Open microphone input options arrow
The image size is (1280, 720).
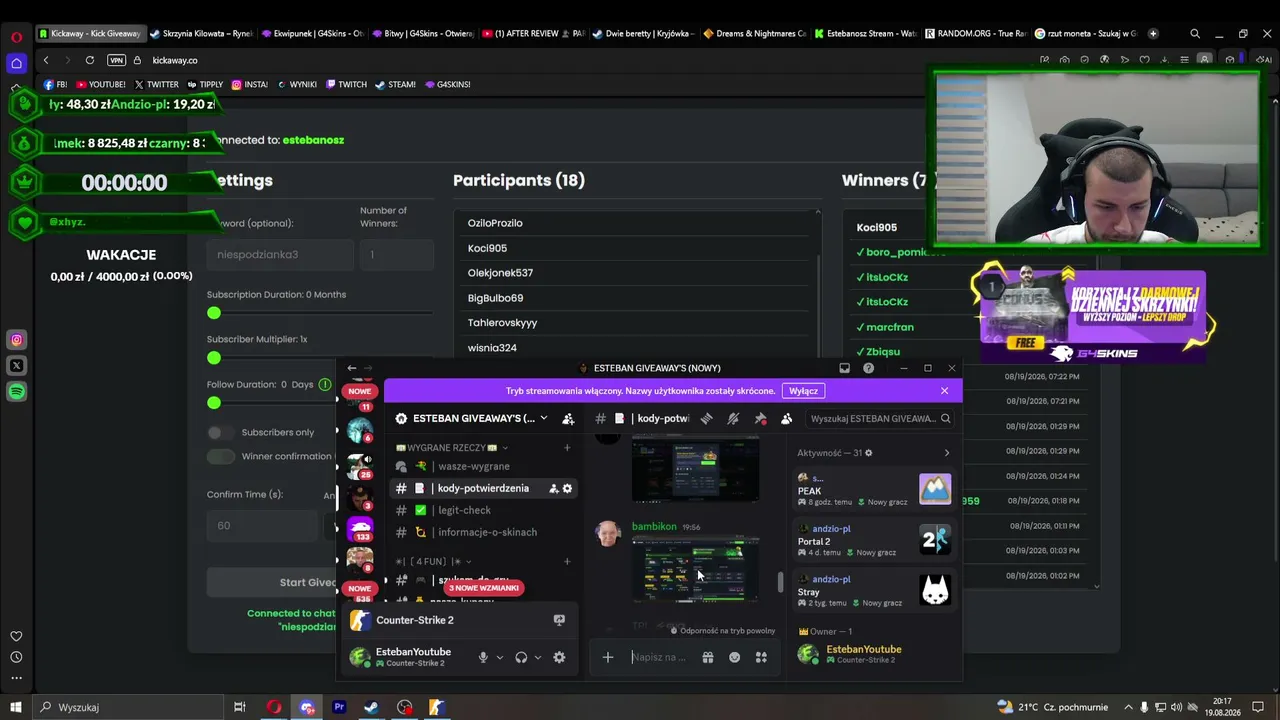point(499,657)
